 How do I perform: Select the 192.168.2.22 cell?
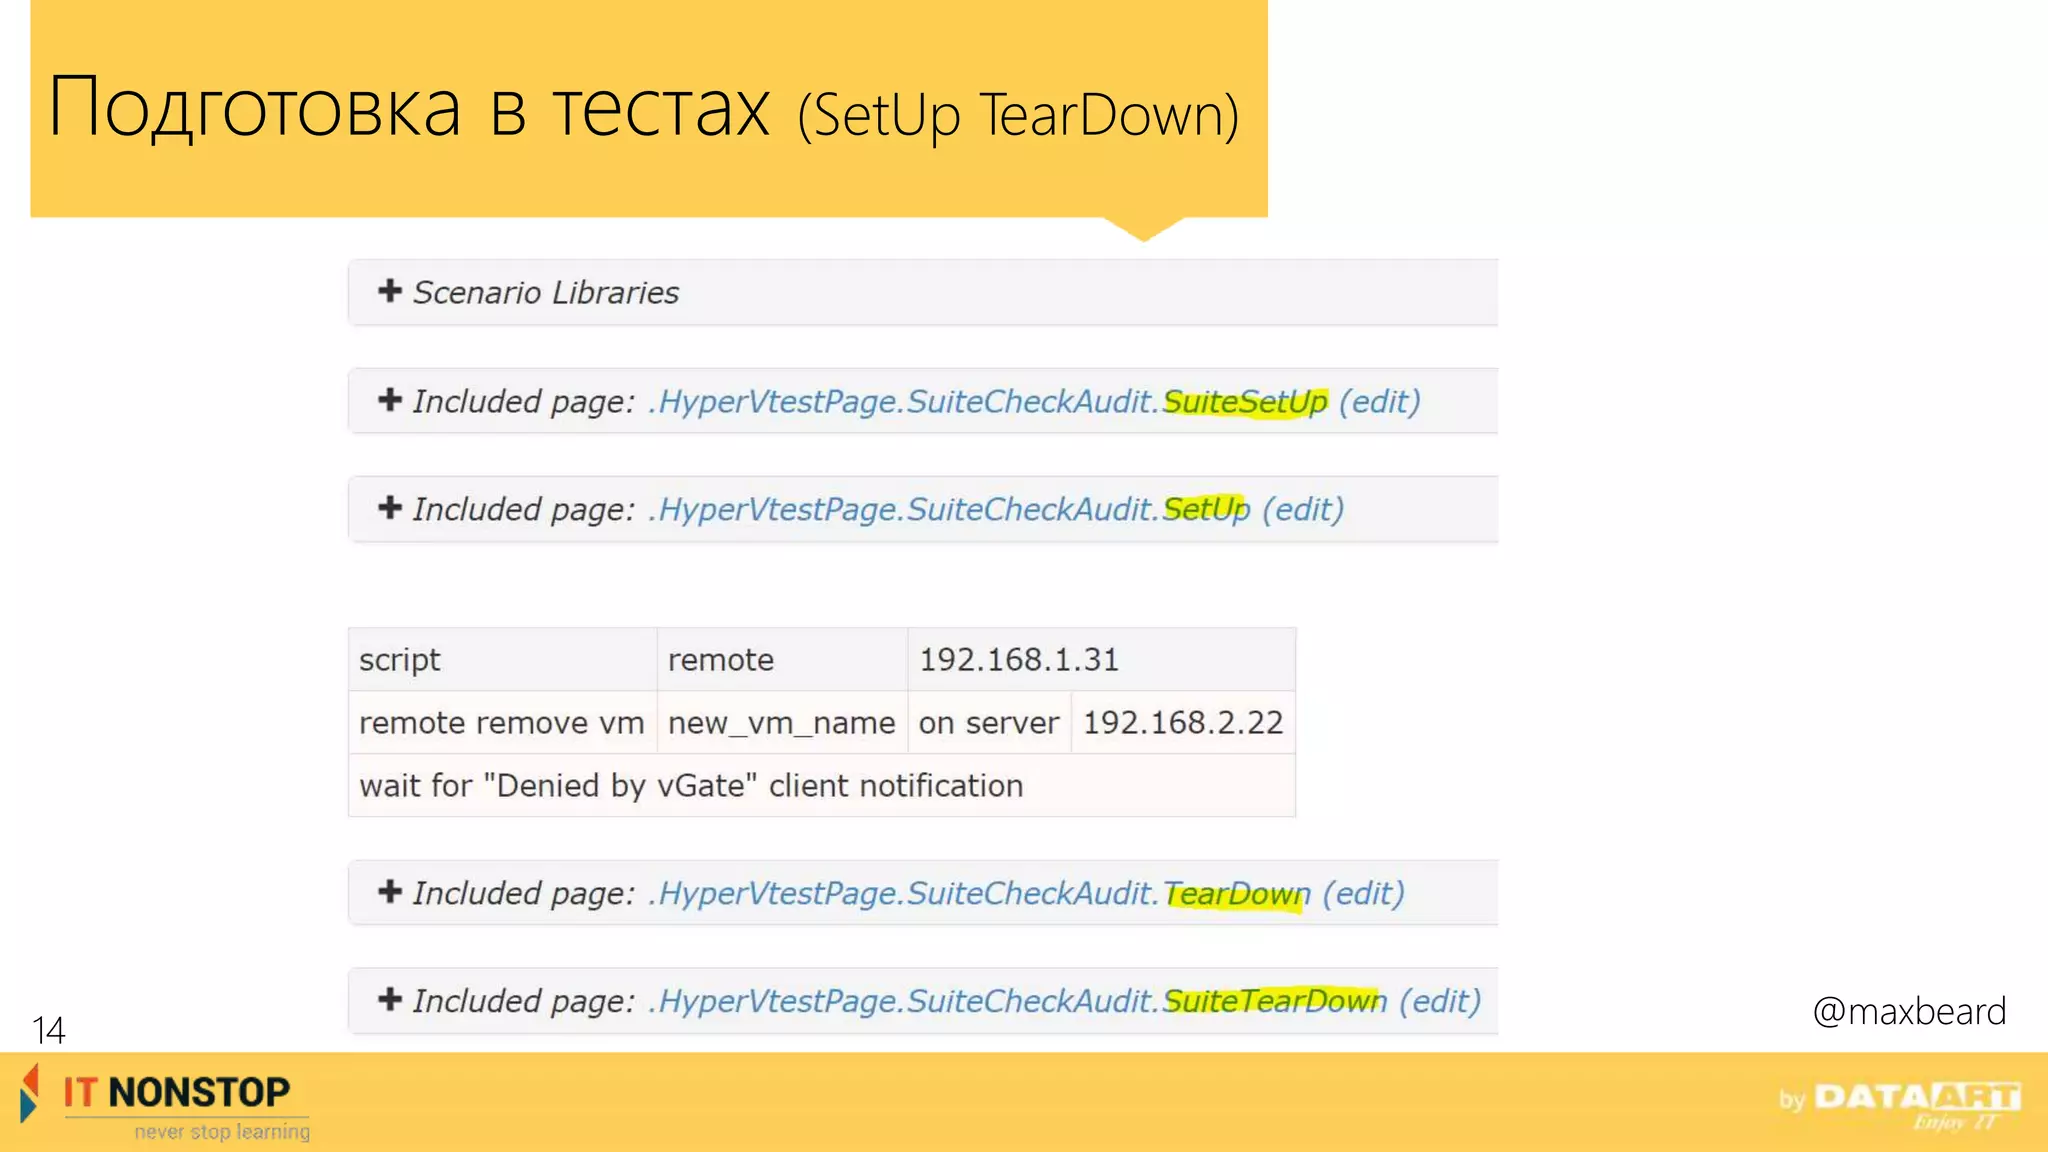point(1183,722)
